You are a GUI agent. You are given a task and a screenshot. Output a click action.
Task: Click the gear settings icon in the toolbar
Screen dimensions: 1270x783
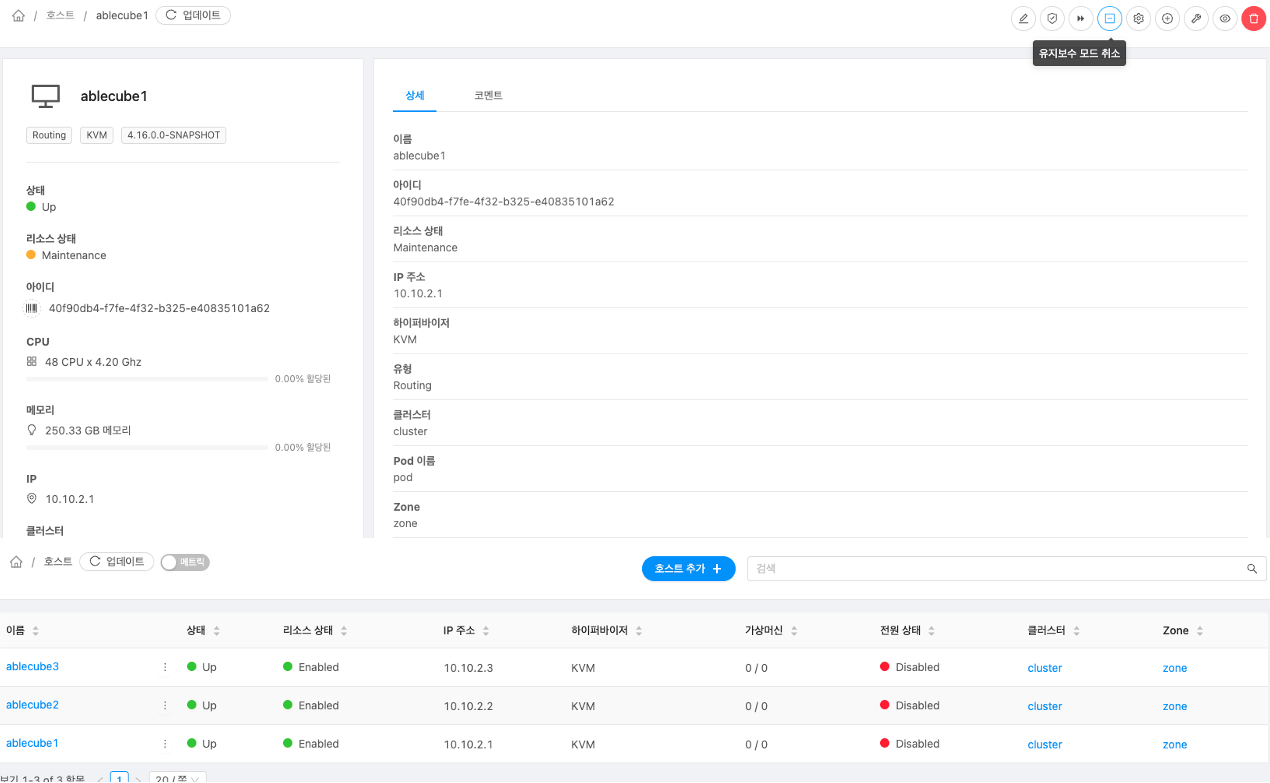click(1138, 18)
